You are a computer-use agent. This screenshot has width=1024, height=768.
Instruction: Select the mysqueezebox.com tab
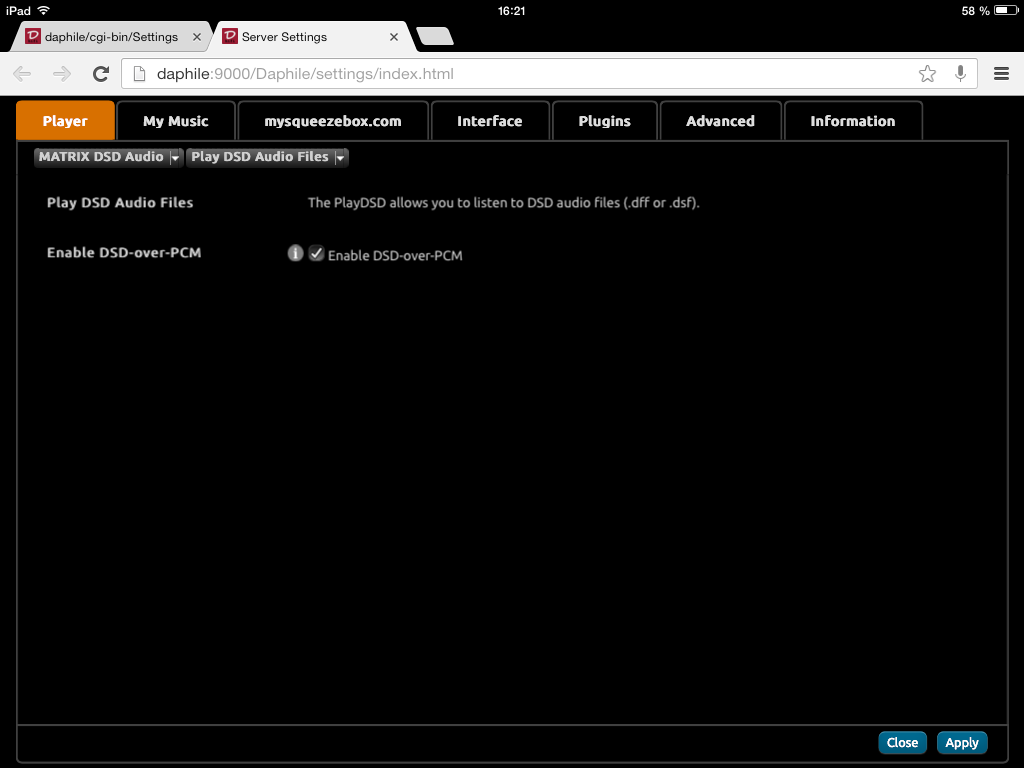point(332,121)
